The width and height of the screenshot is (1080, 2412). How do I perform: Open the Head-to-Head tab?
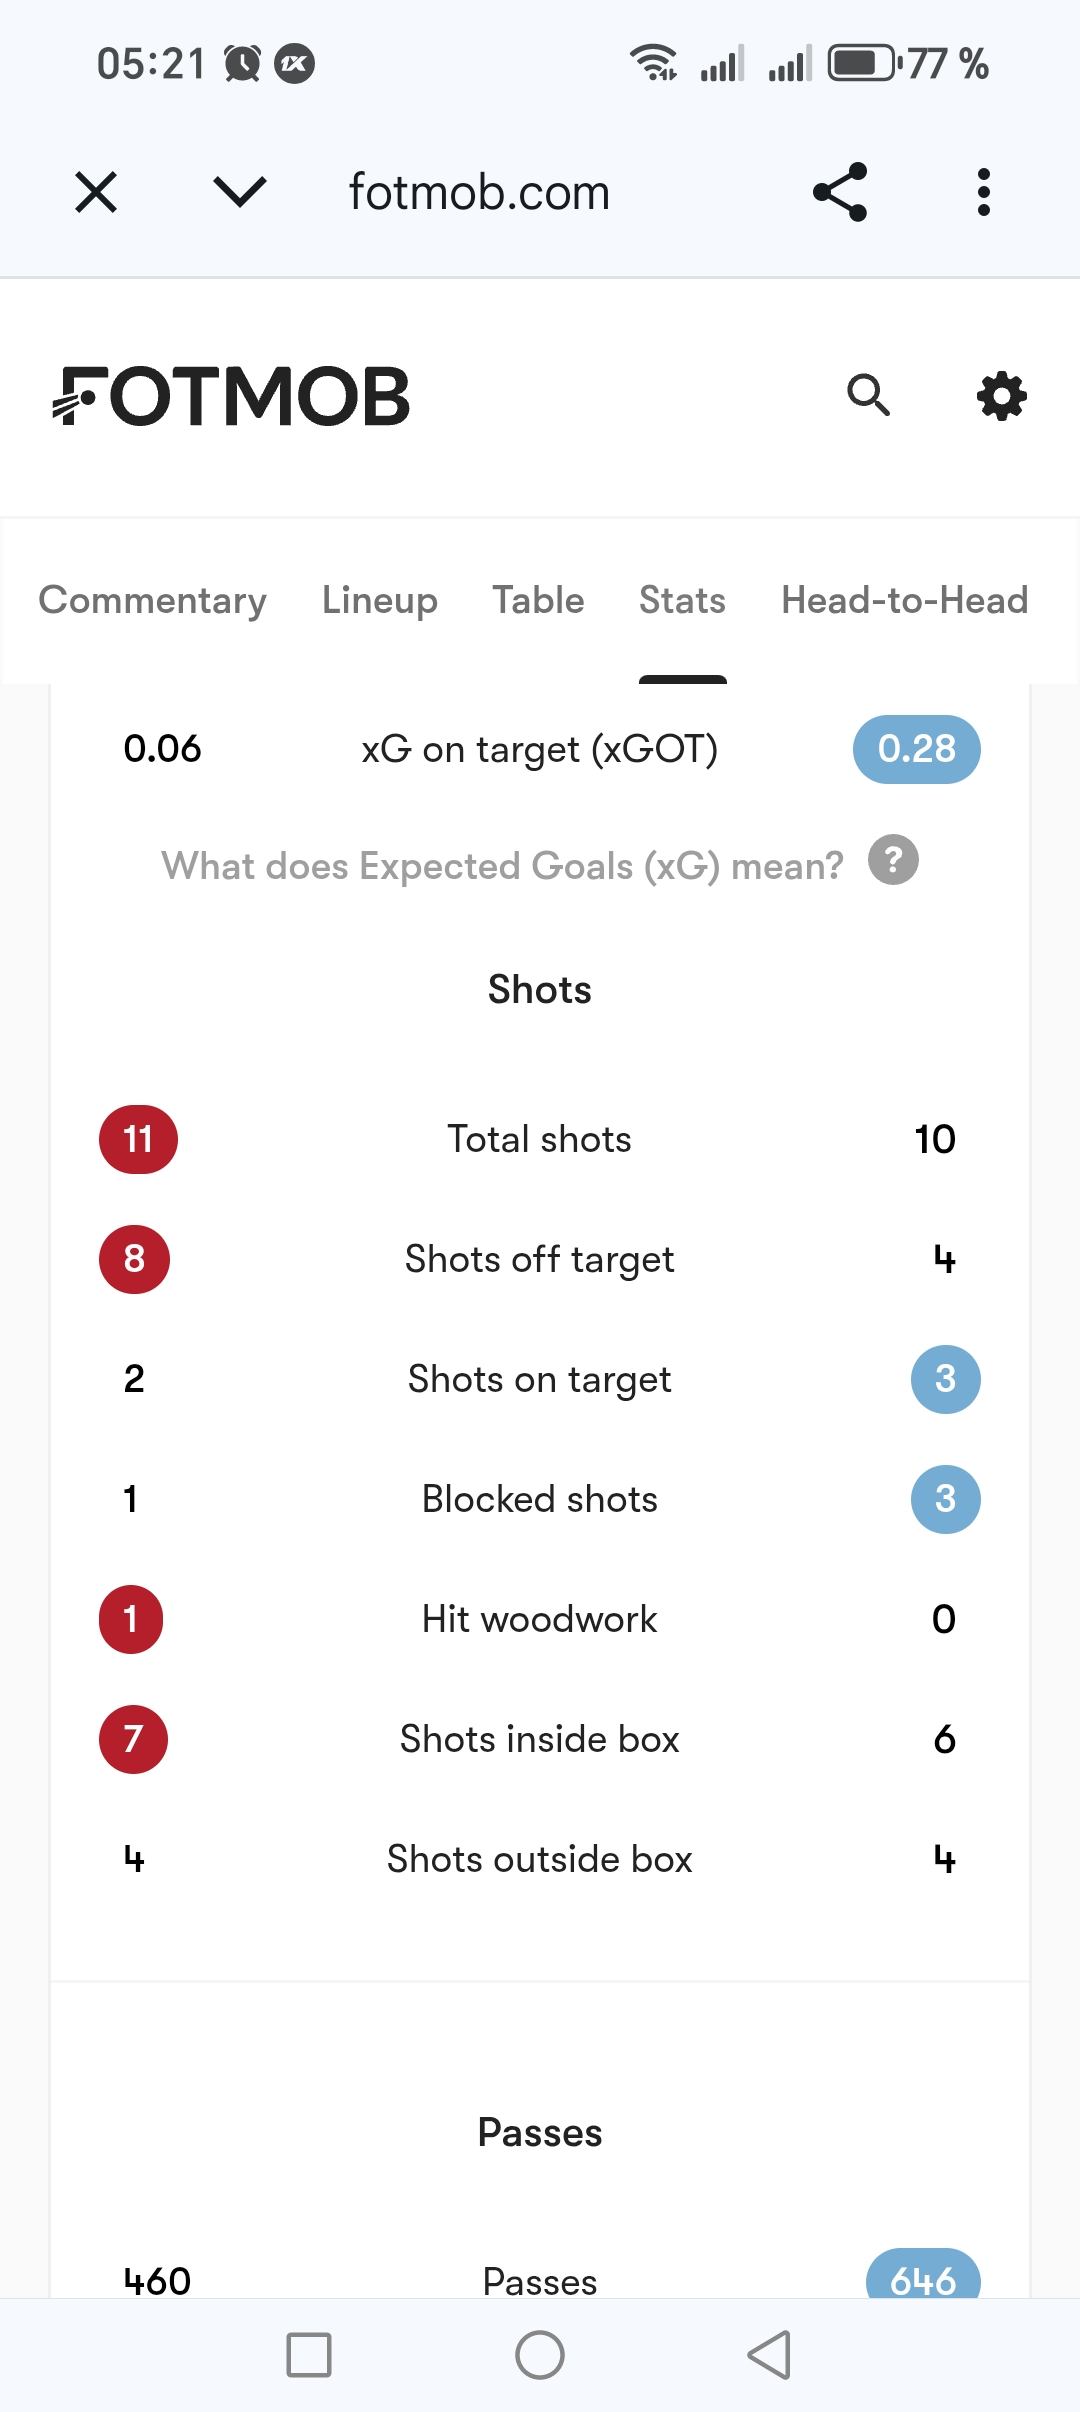(x=904, y=600)
